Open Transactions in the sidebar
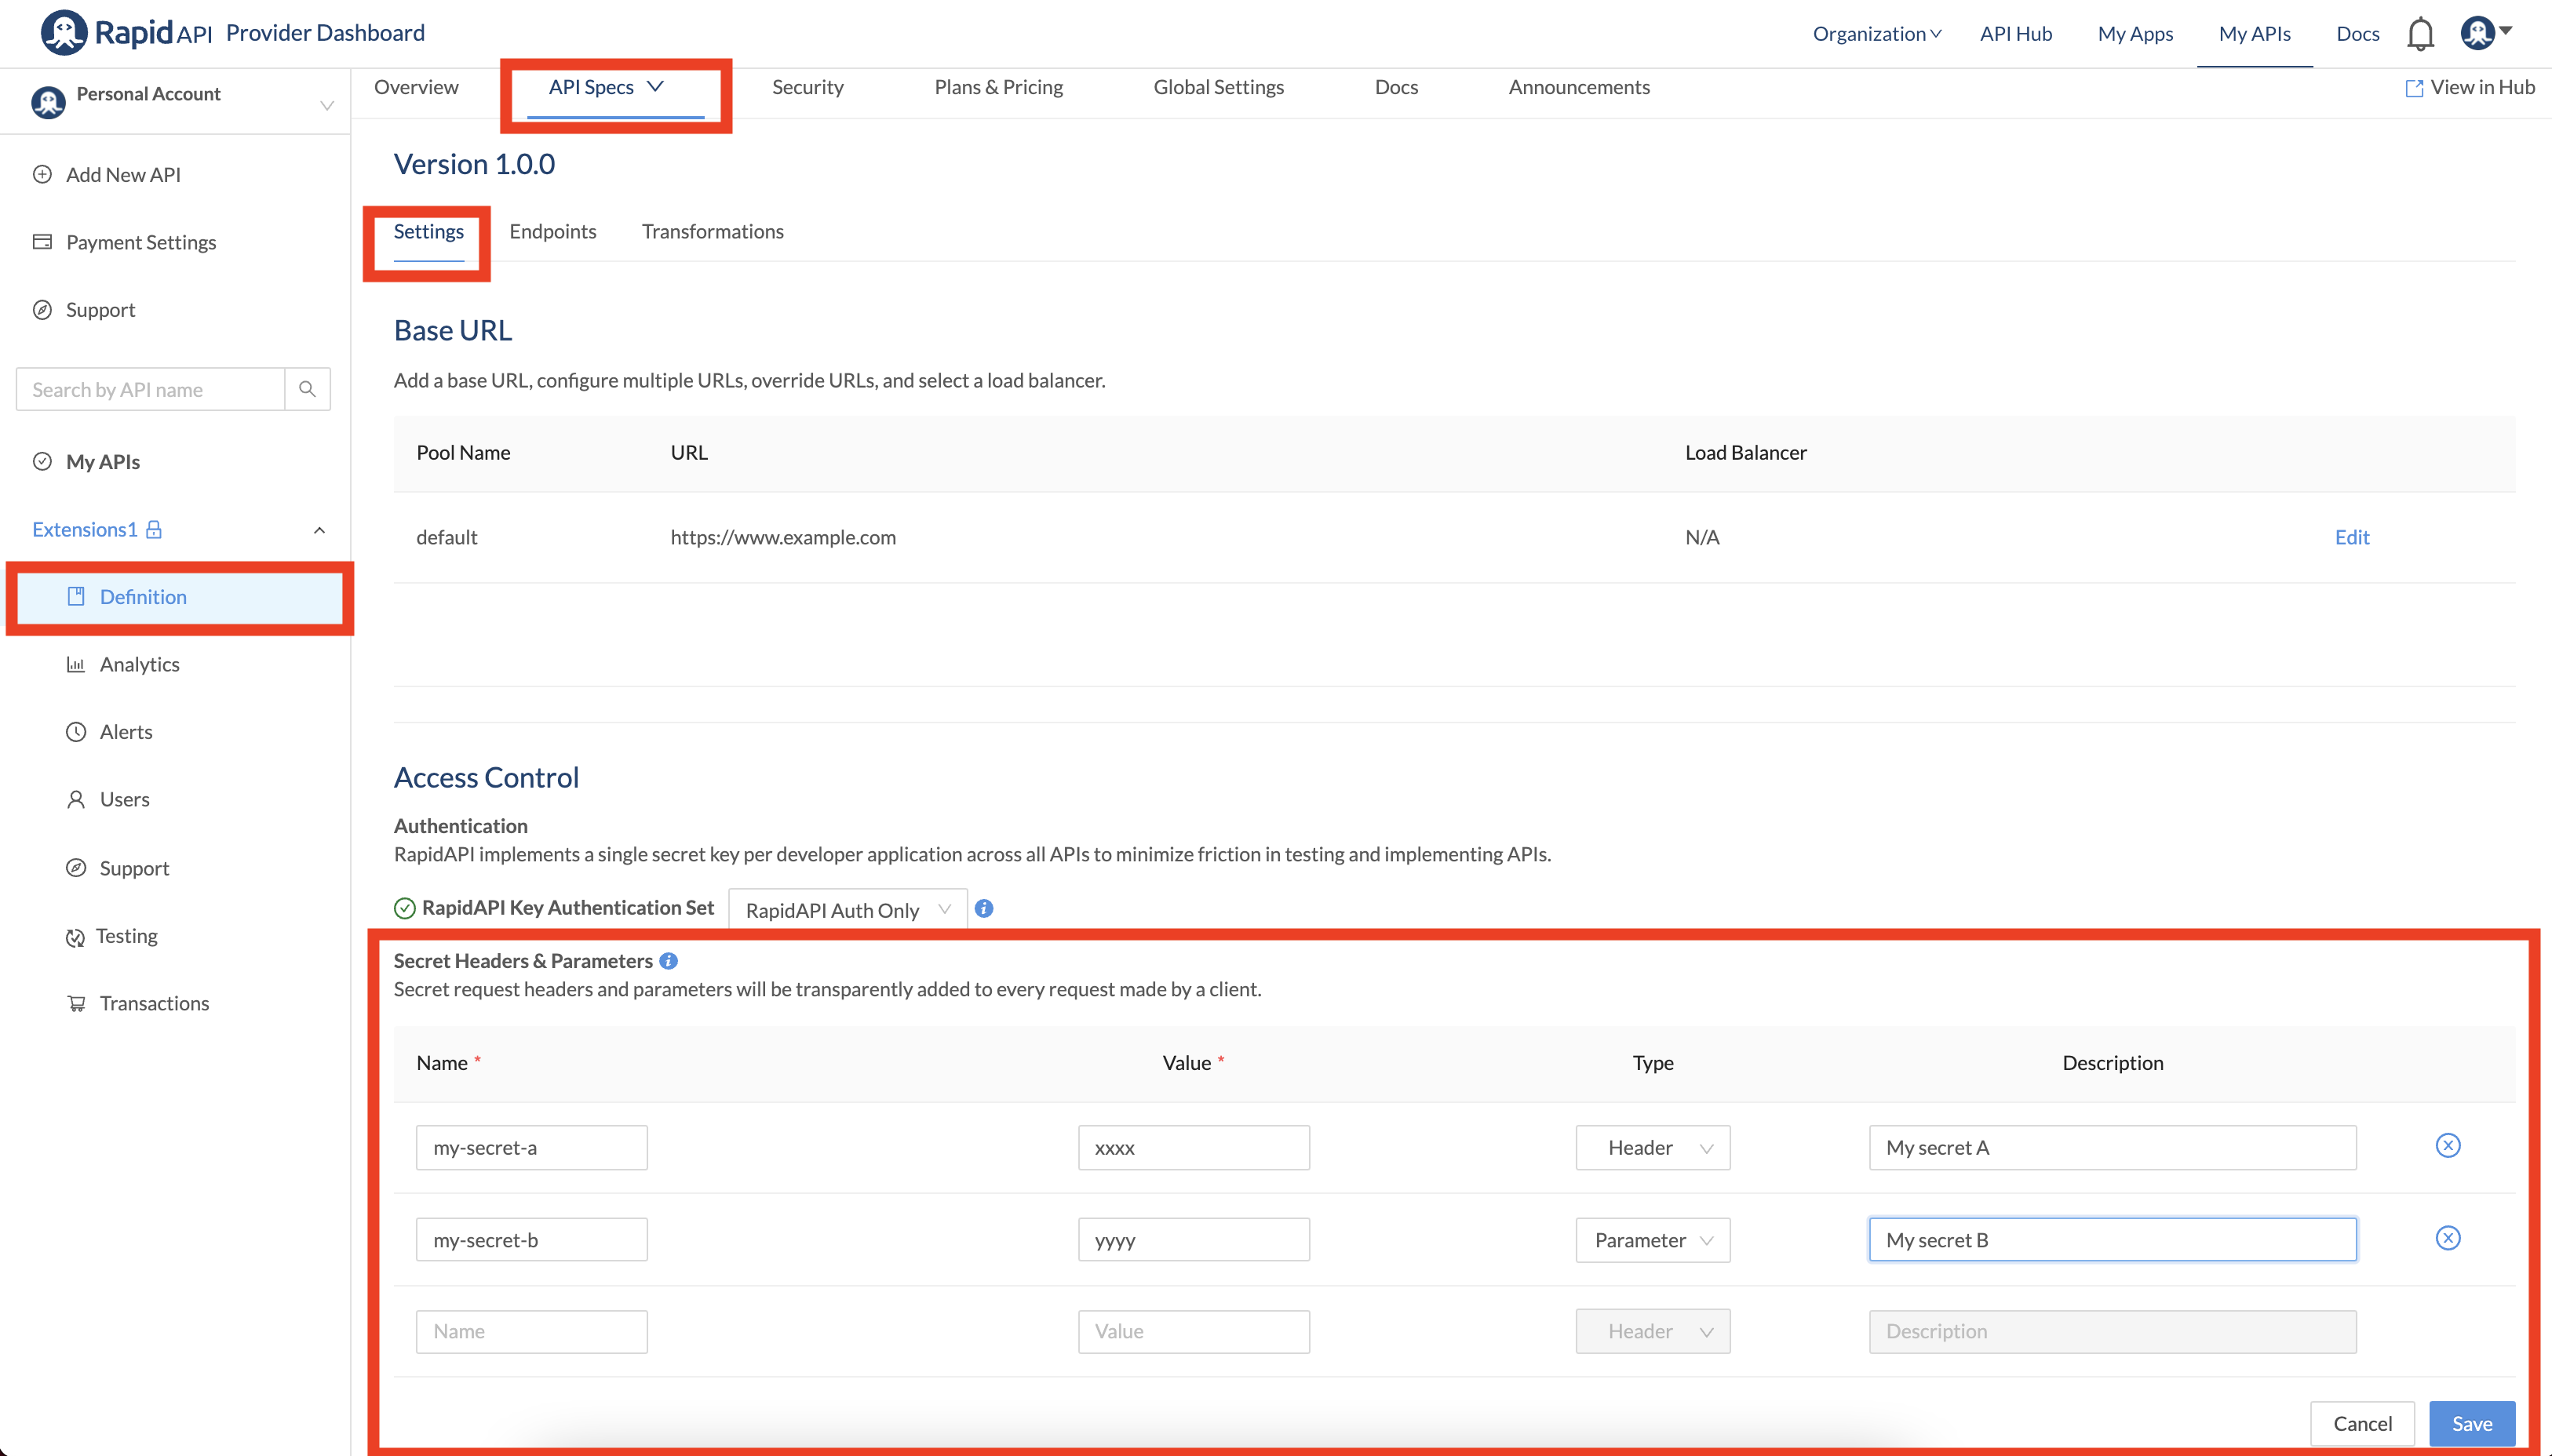The width and height of the screenshot is (2552, 1456). (x=154, y=1003)
